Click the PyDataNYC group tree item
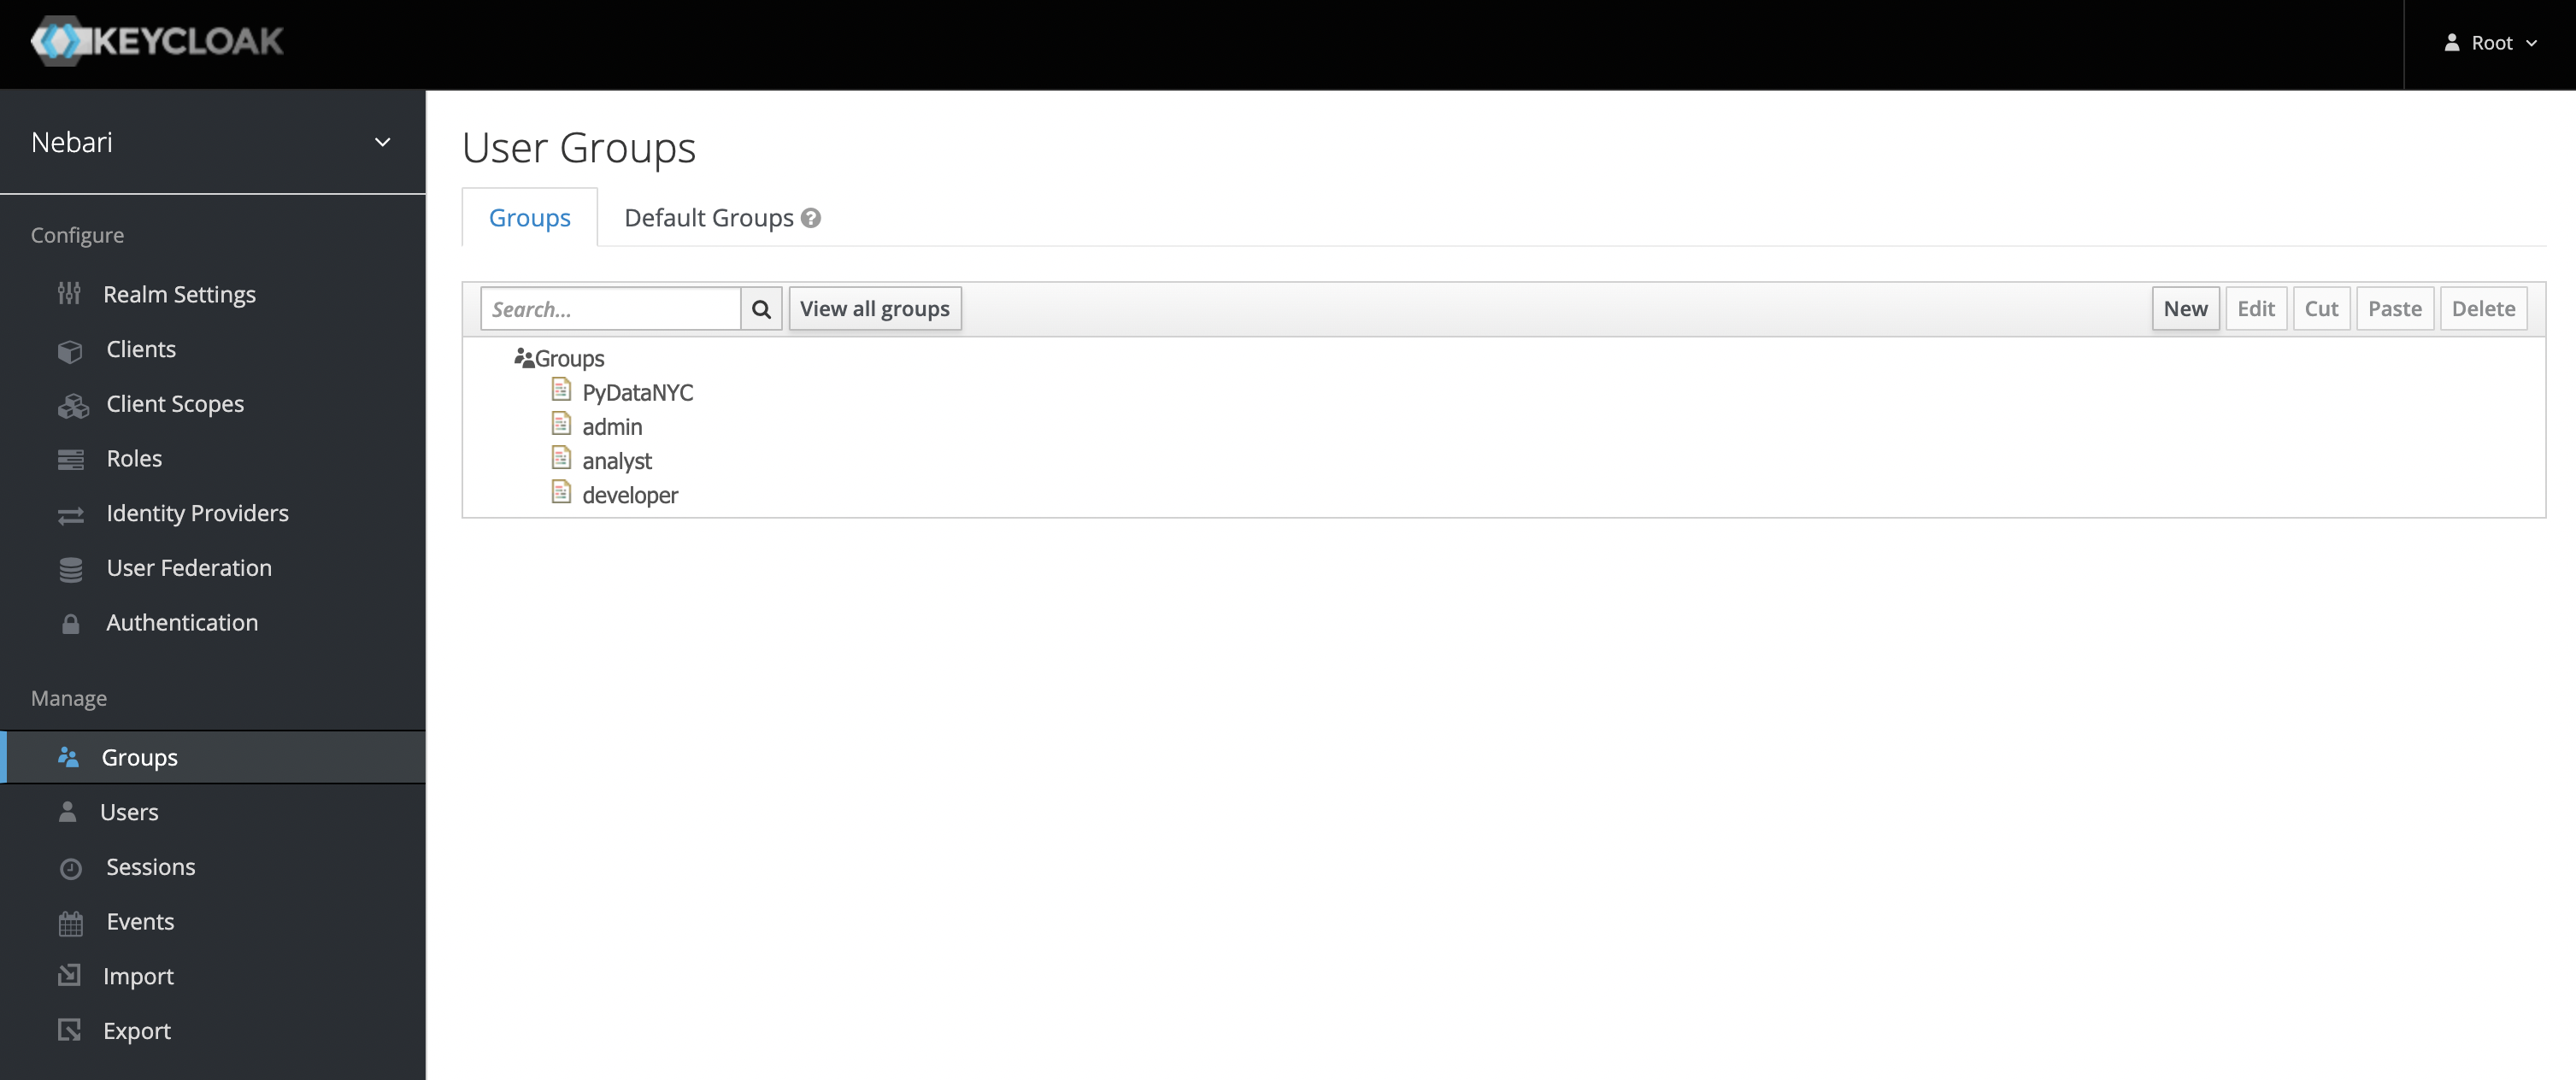This screenshot has width=2576, height=1080. [x=638, y=390]
